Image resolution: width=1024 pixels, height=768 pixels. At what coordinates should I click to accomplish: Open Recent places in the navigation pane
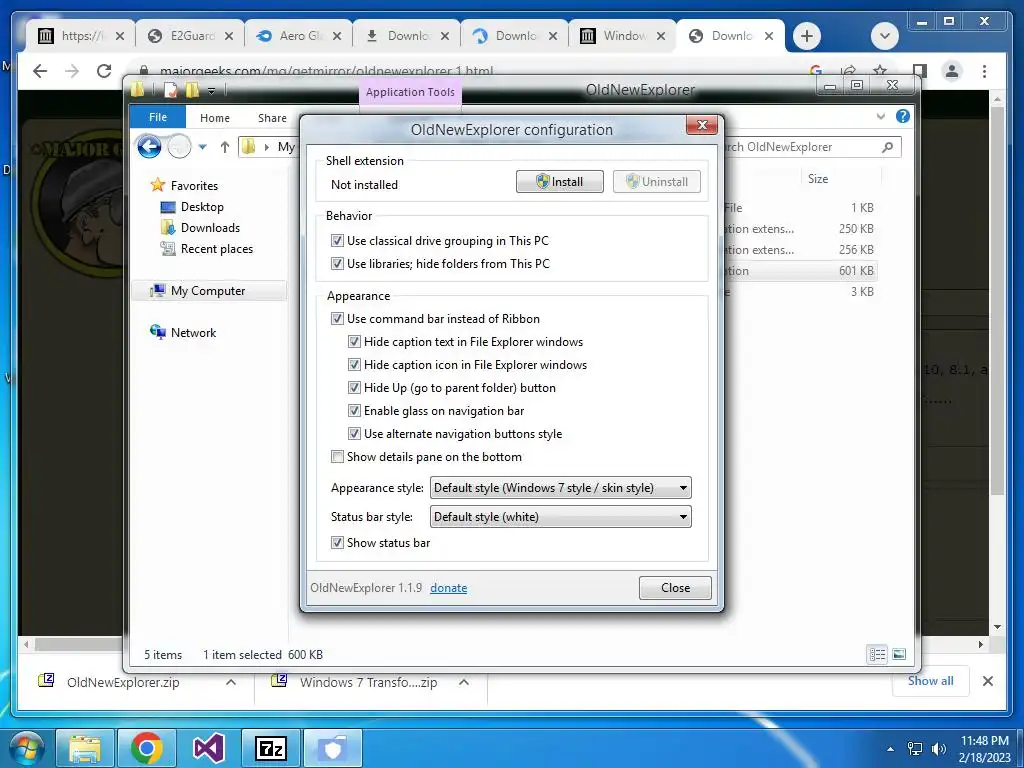206,249
